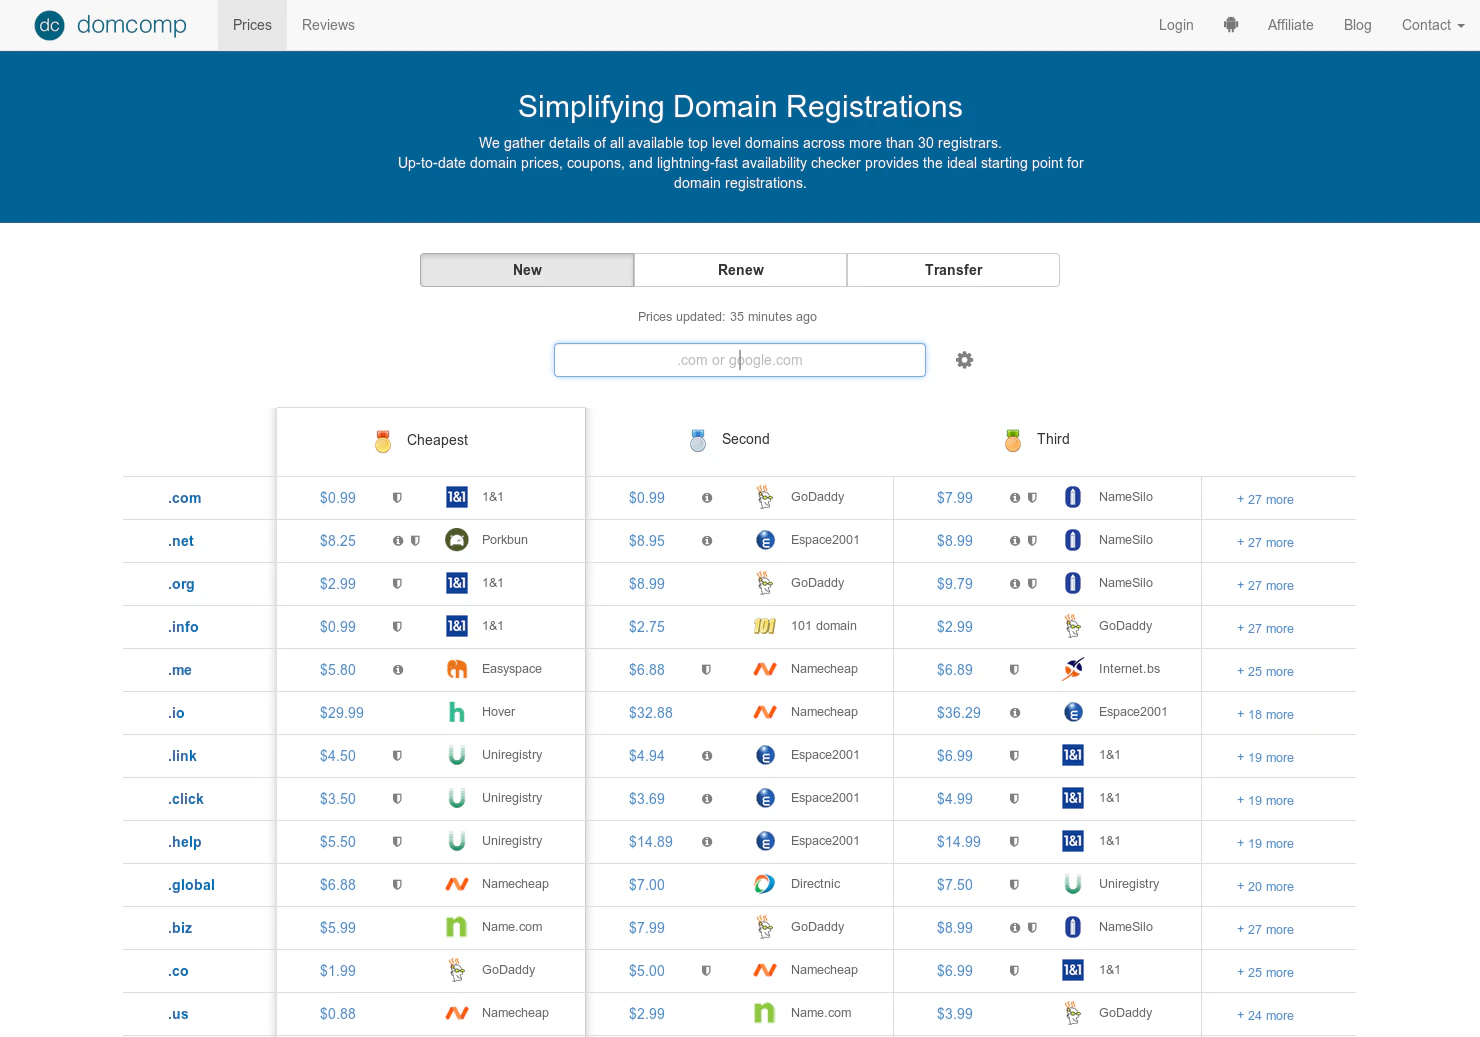Click the 1&1 logo in .com row
The image size is (1480, 1037).
coord(457,497)
